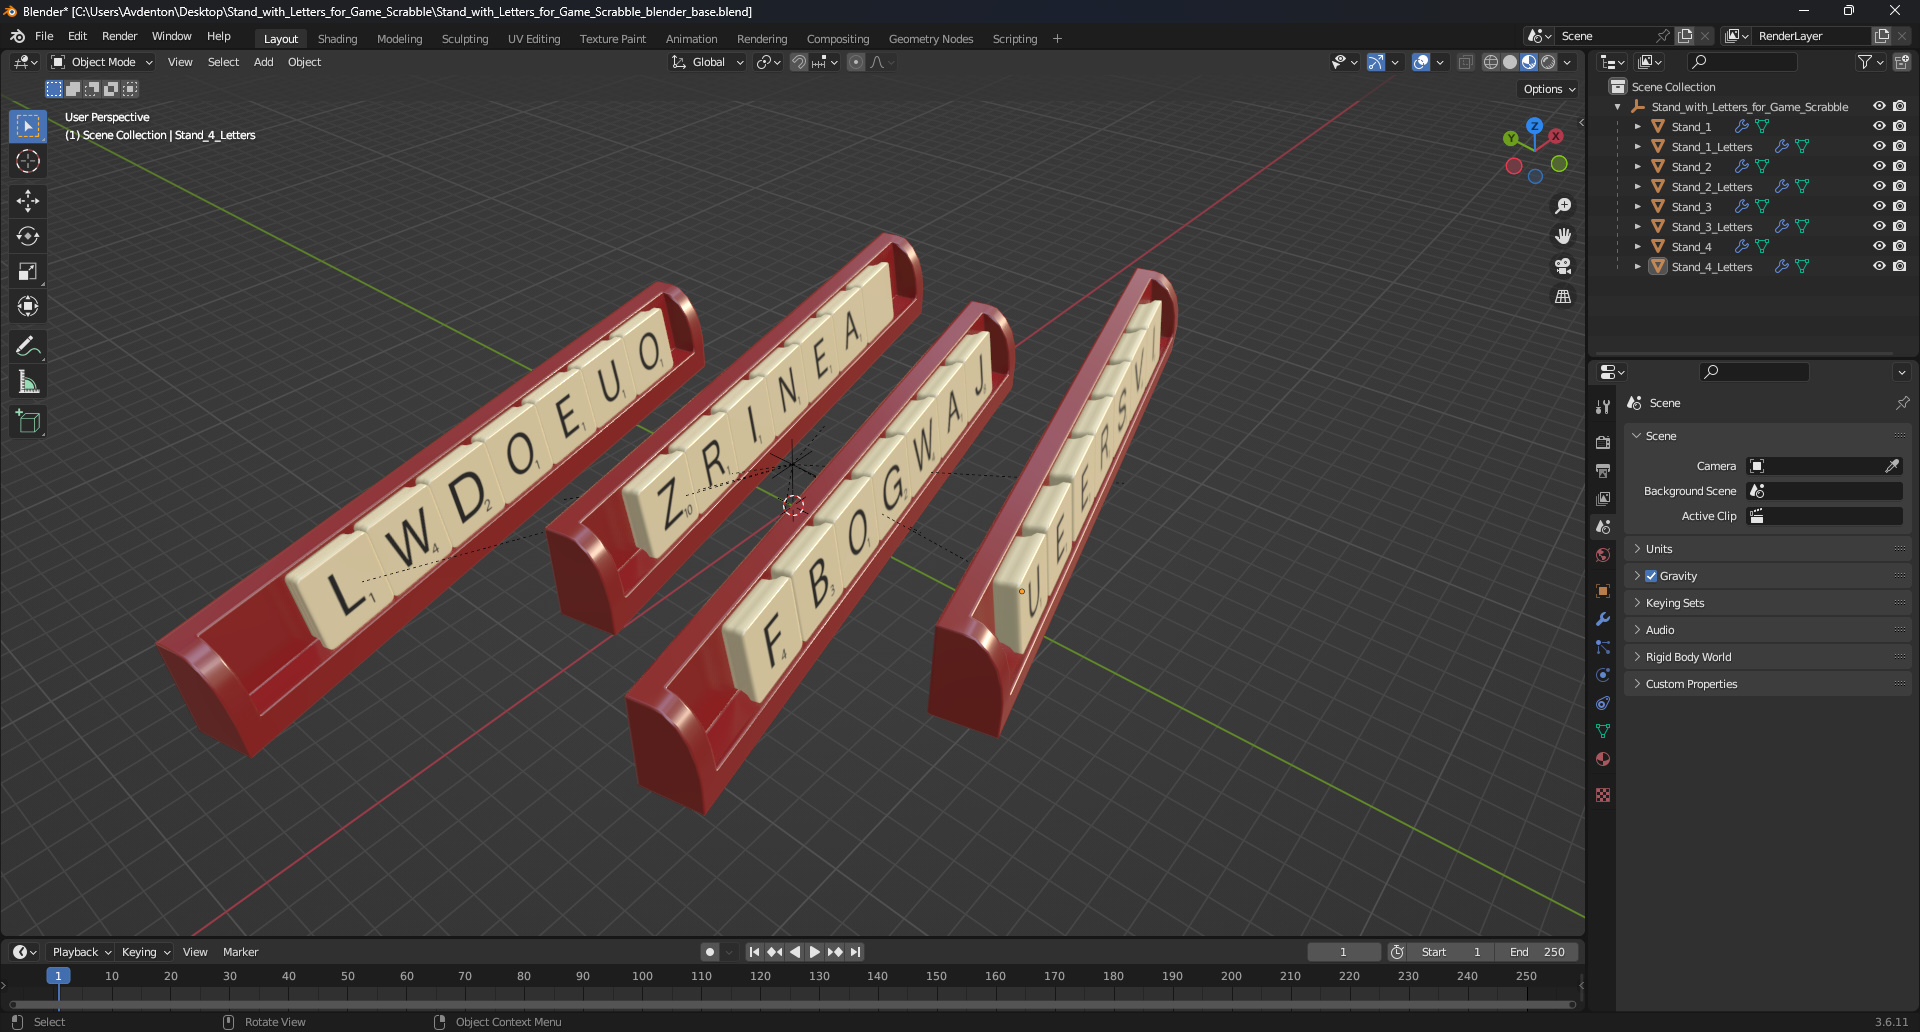Select rendered viewport shading sphere

[1548, 62]
